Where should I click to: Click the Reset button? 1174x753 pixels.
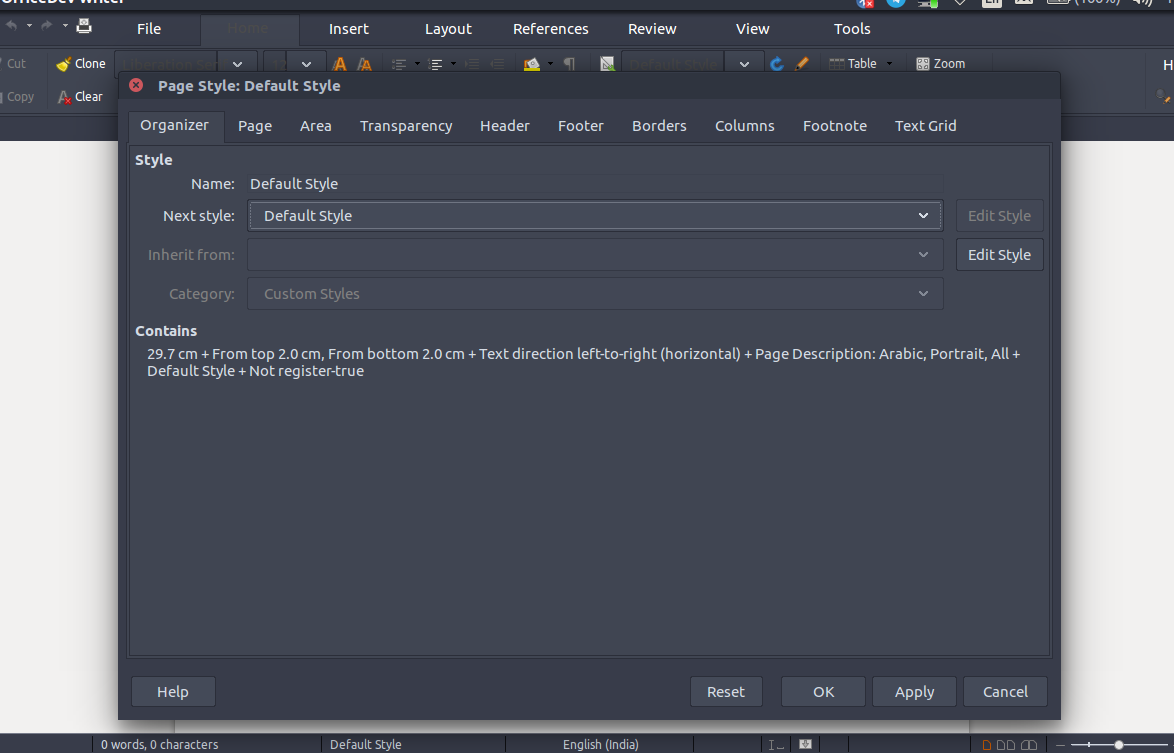click(x=726, y=692)
